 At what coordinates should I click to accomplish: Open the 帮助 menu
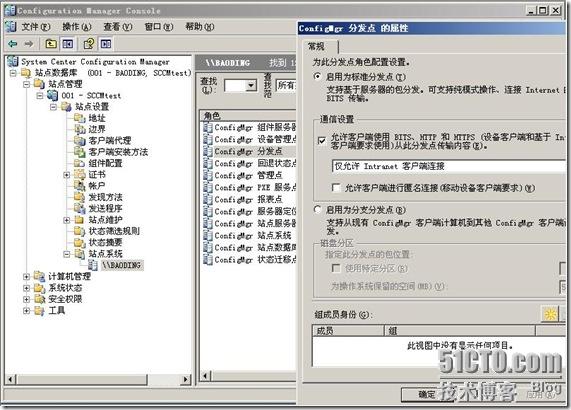pyautogui.click(x=200, y=27)
